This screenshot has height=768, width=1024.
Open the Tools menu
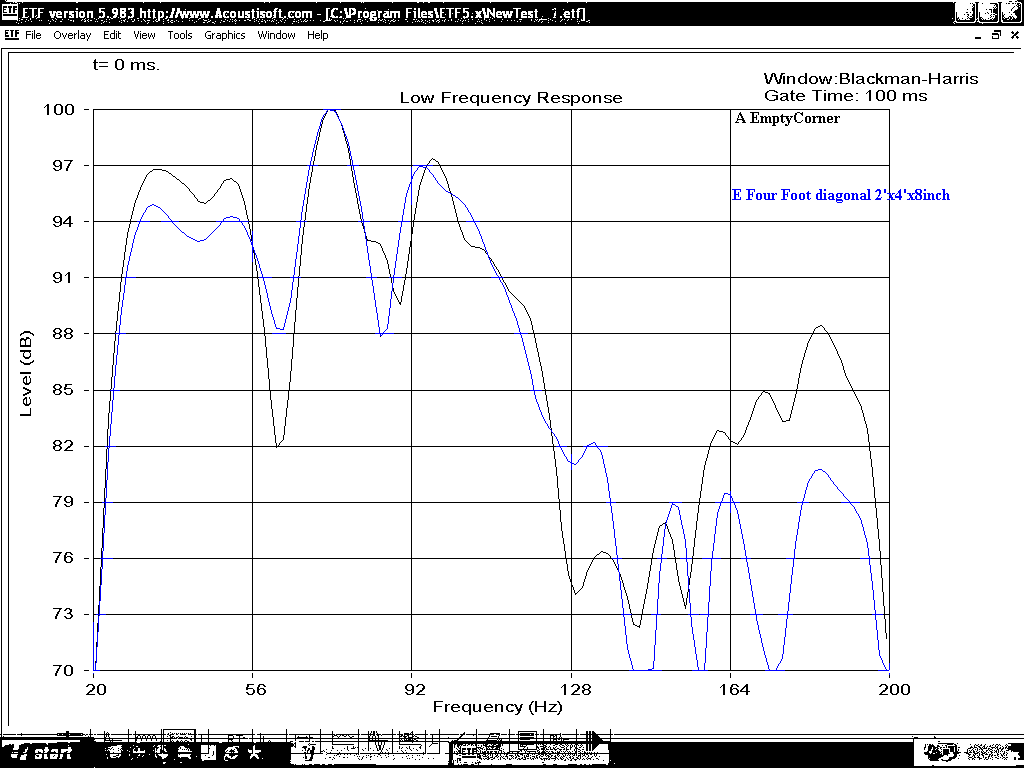pos(180,35)
